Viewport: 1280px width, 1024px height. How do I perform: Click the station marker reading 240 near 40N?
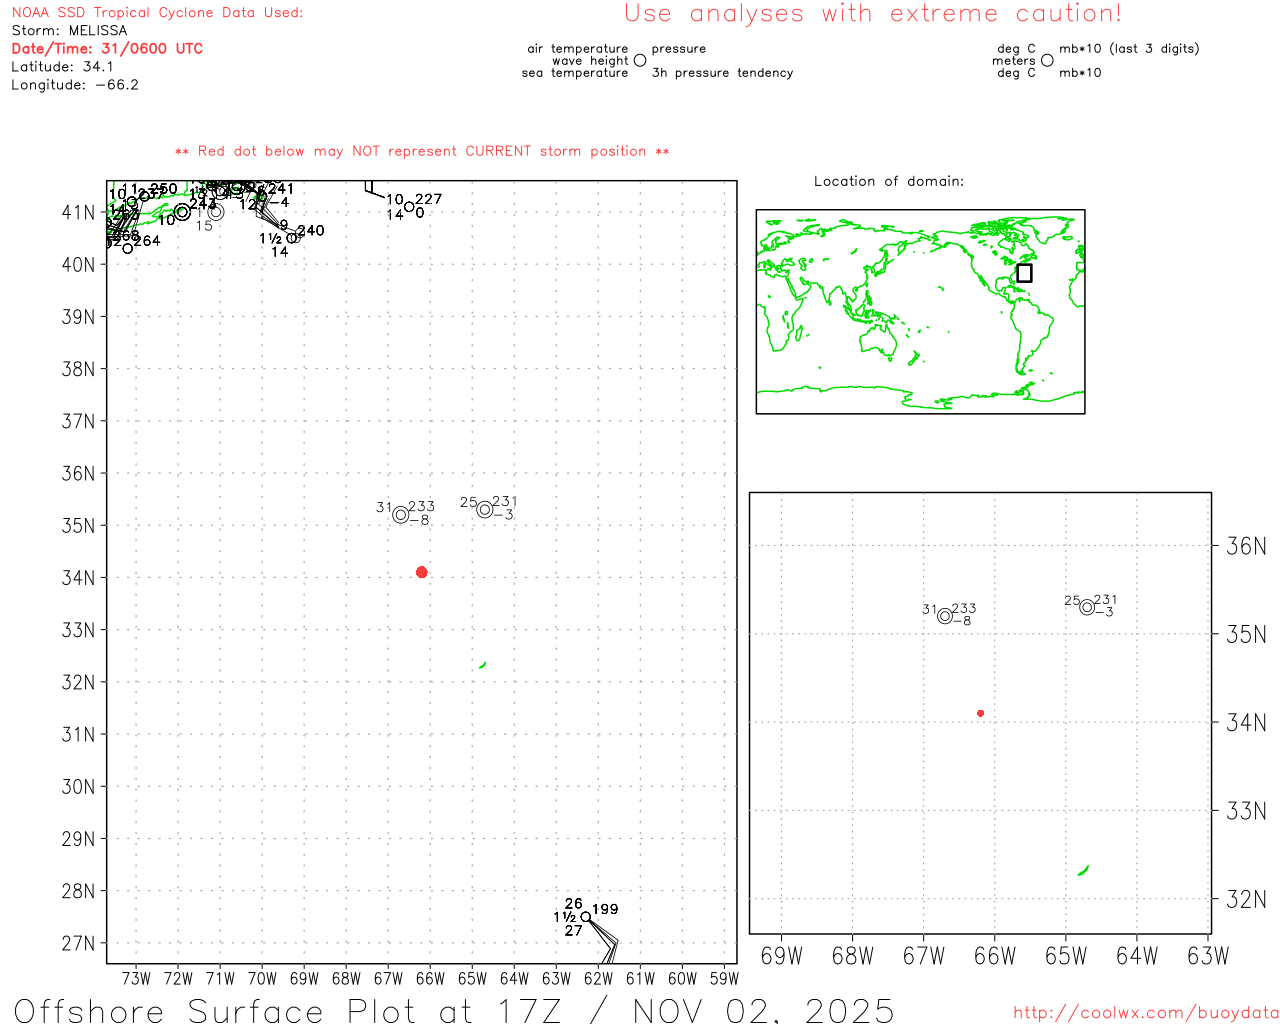point(293,238)
